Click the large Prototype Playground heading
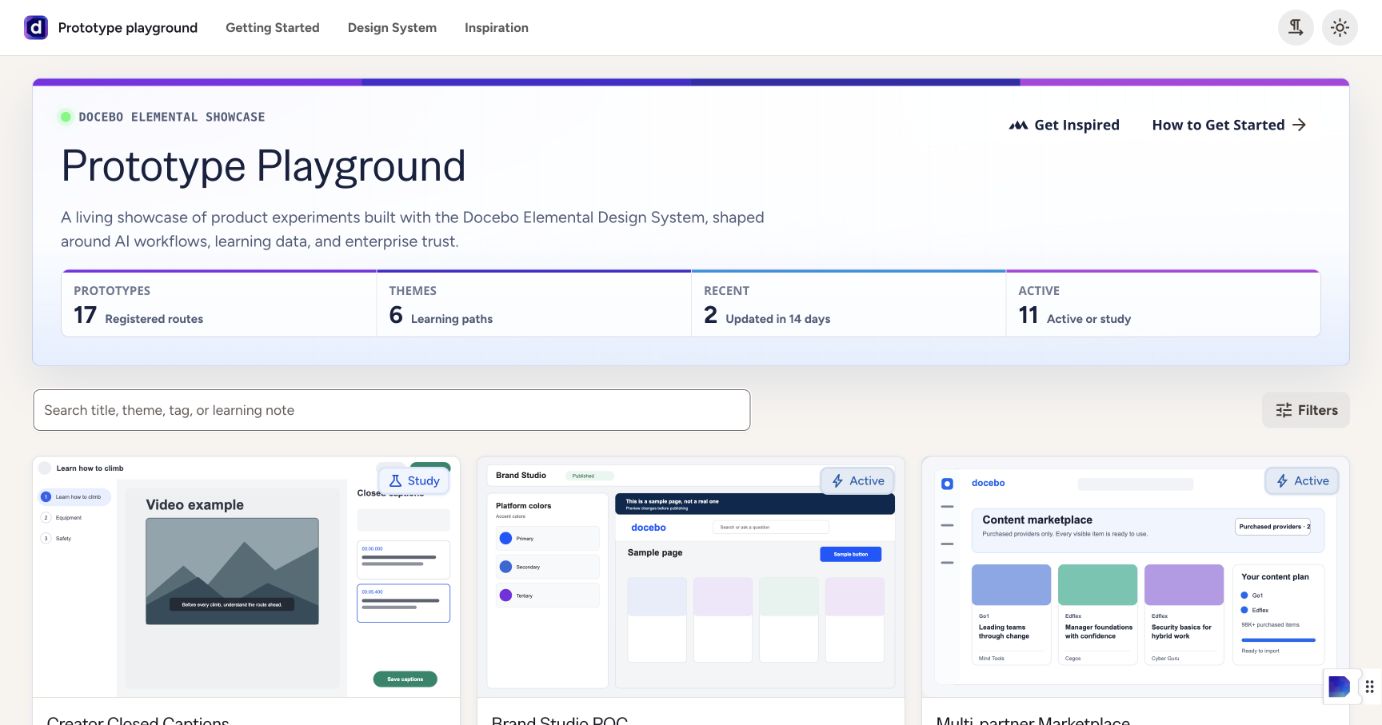Screen dimensions: 1382x725 point(263,166)
